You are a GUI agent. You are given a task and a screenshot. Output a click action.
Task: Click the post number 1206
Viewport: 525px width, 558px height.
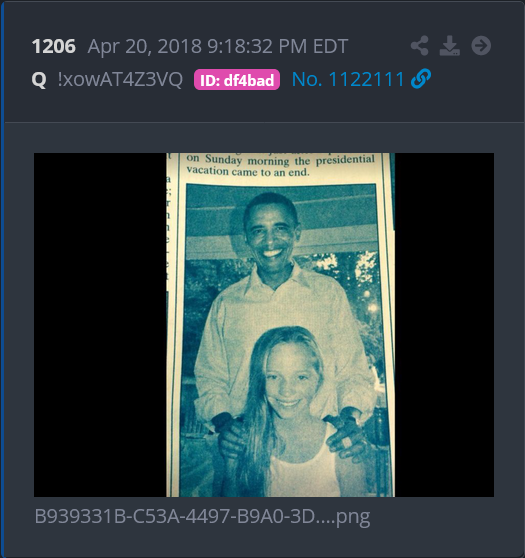pyautogui.click(x=54, y=46)
